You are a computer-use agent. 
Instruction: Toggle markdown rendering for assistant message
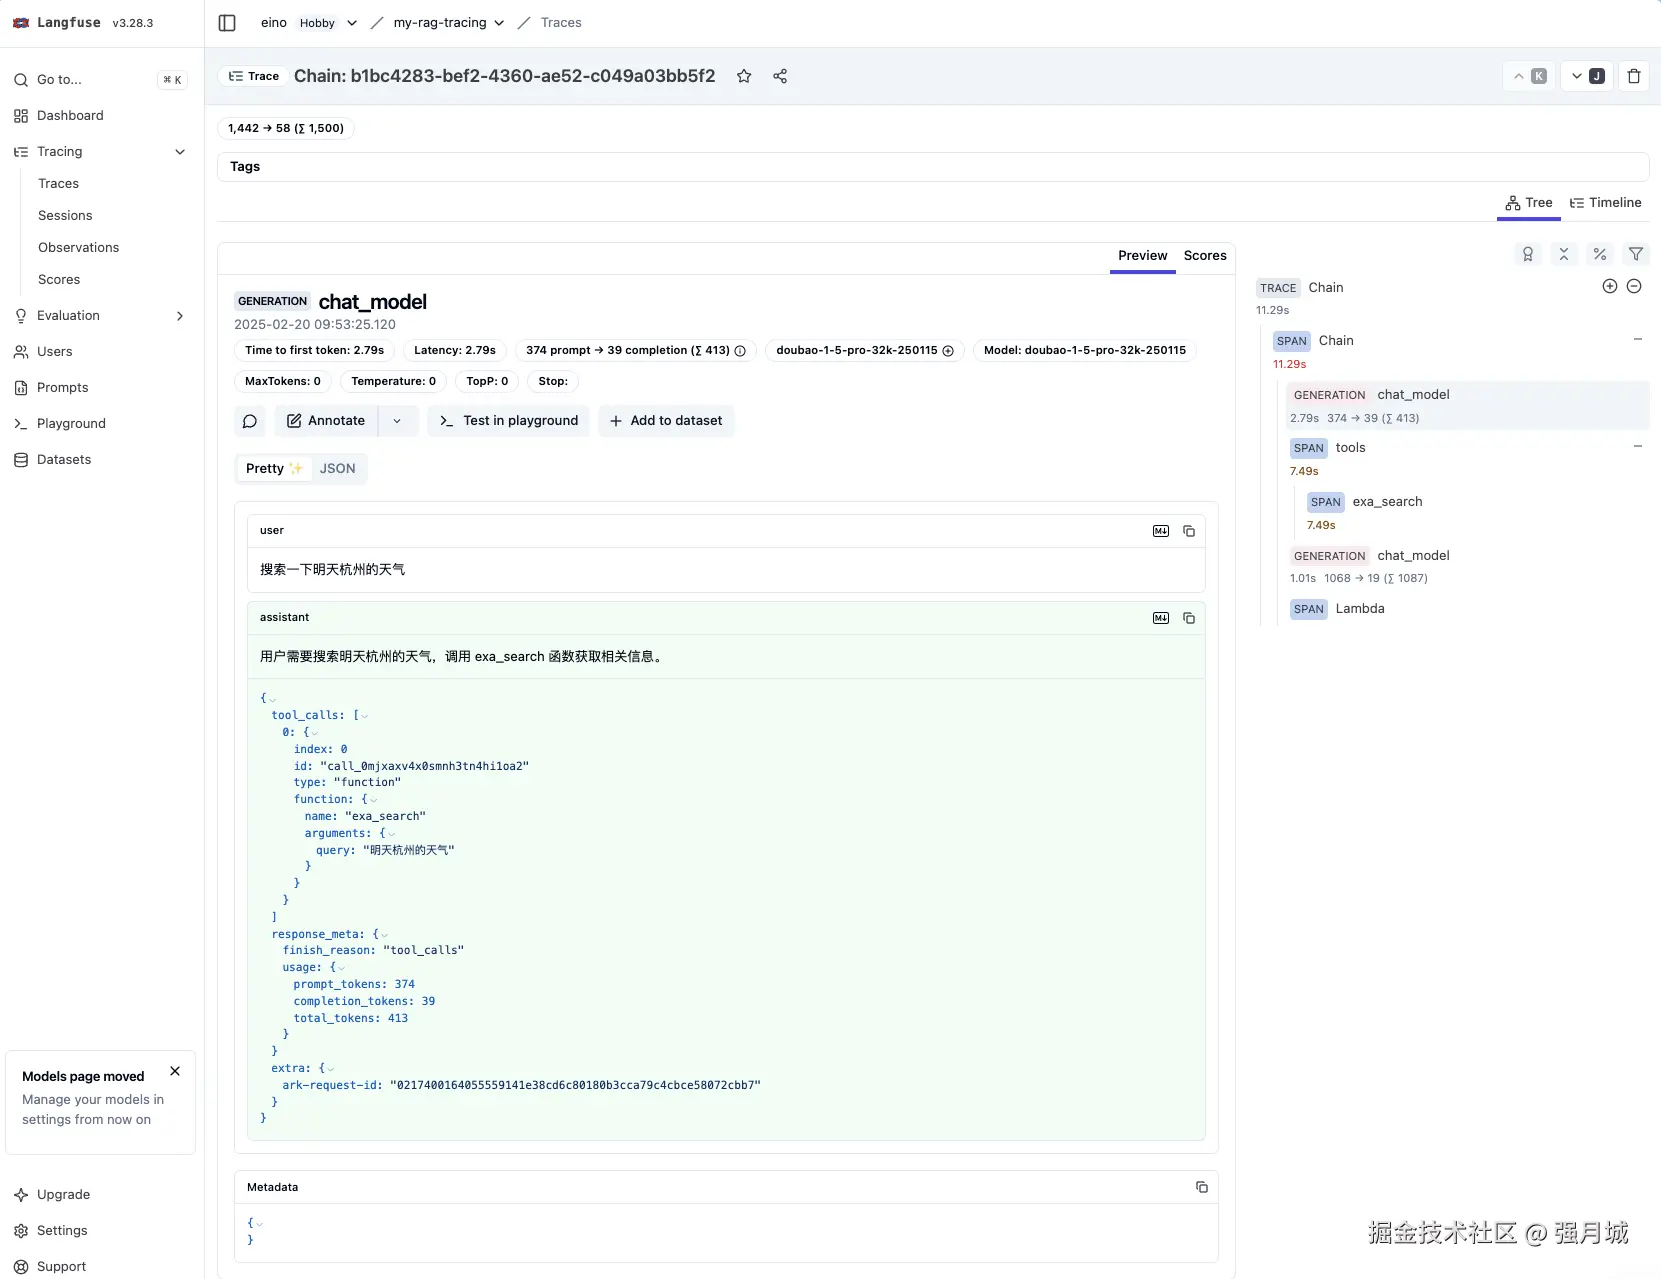coord(1161,618)
